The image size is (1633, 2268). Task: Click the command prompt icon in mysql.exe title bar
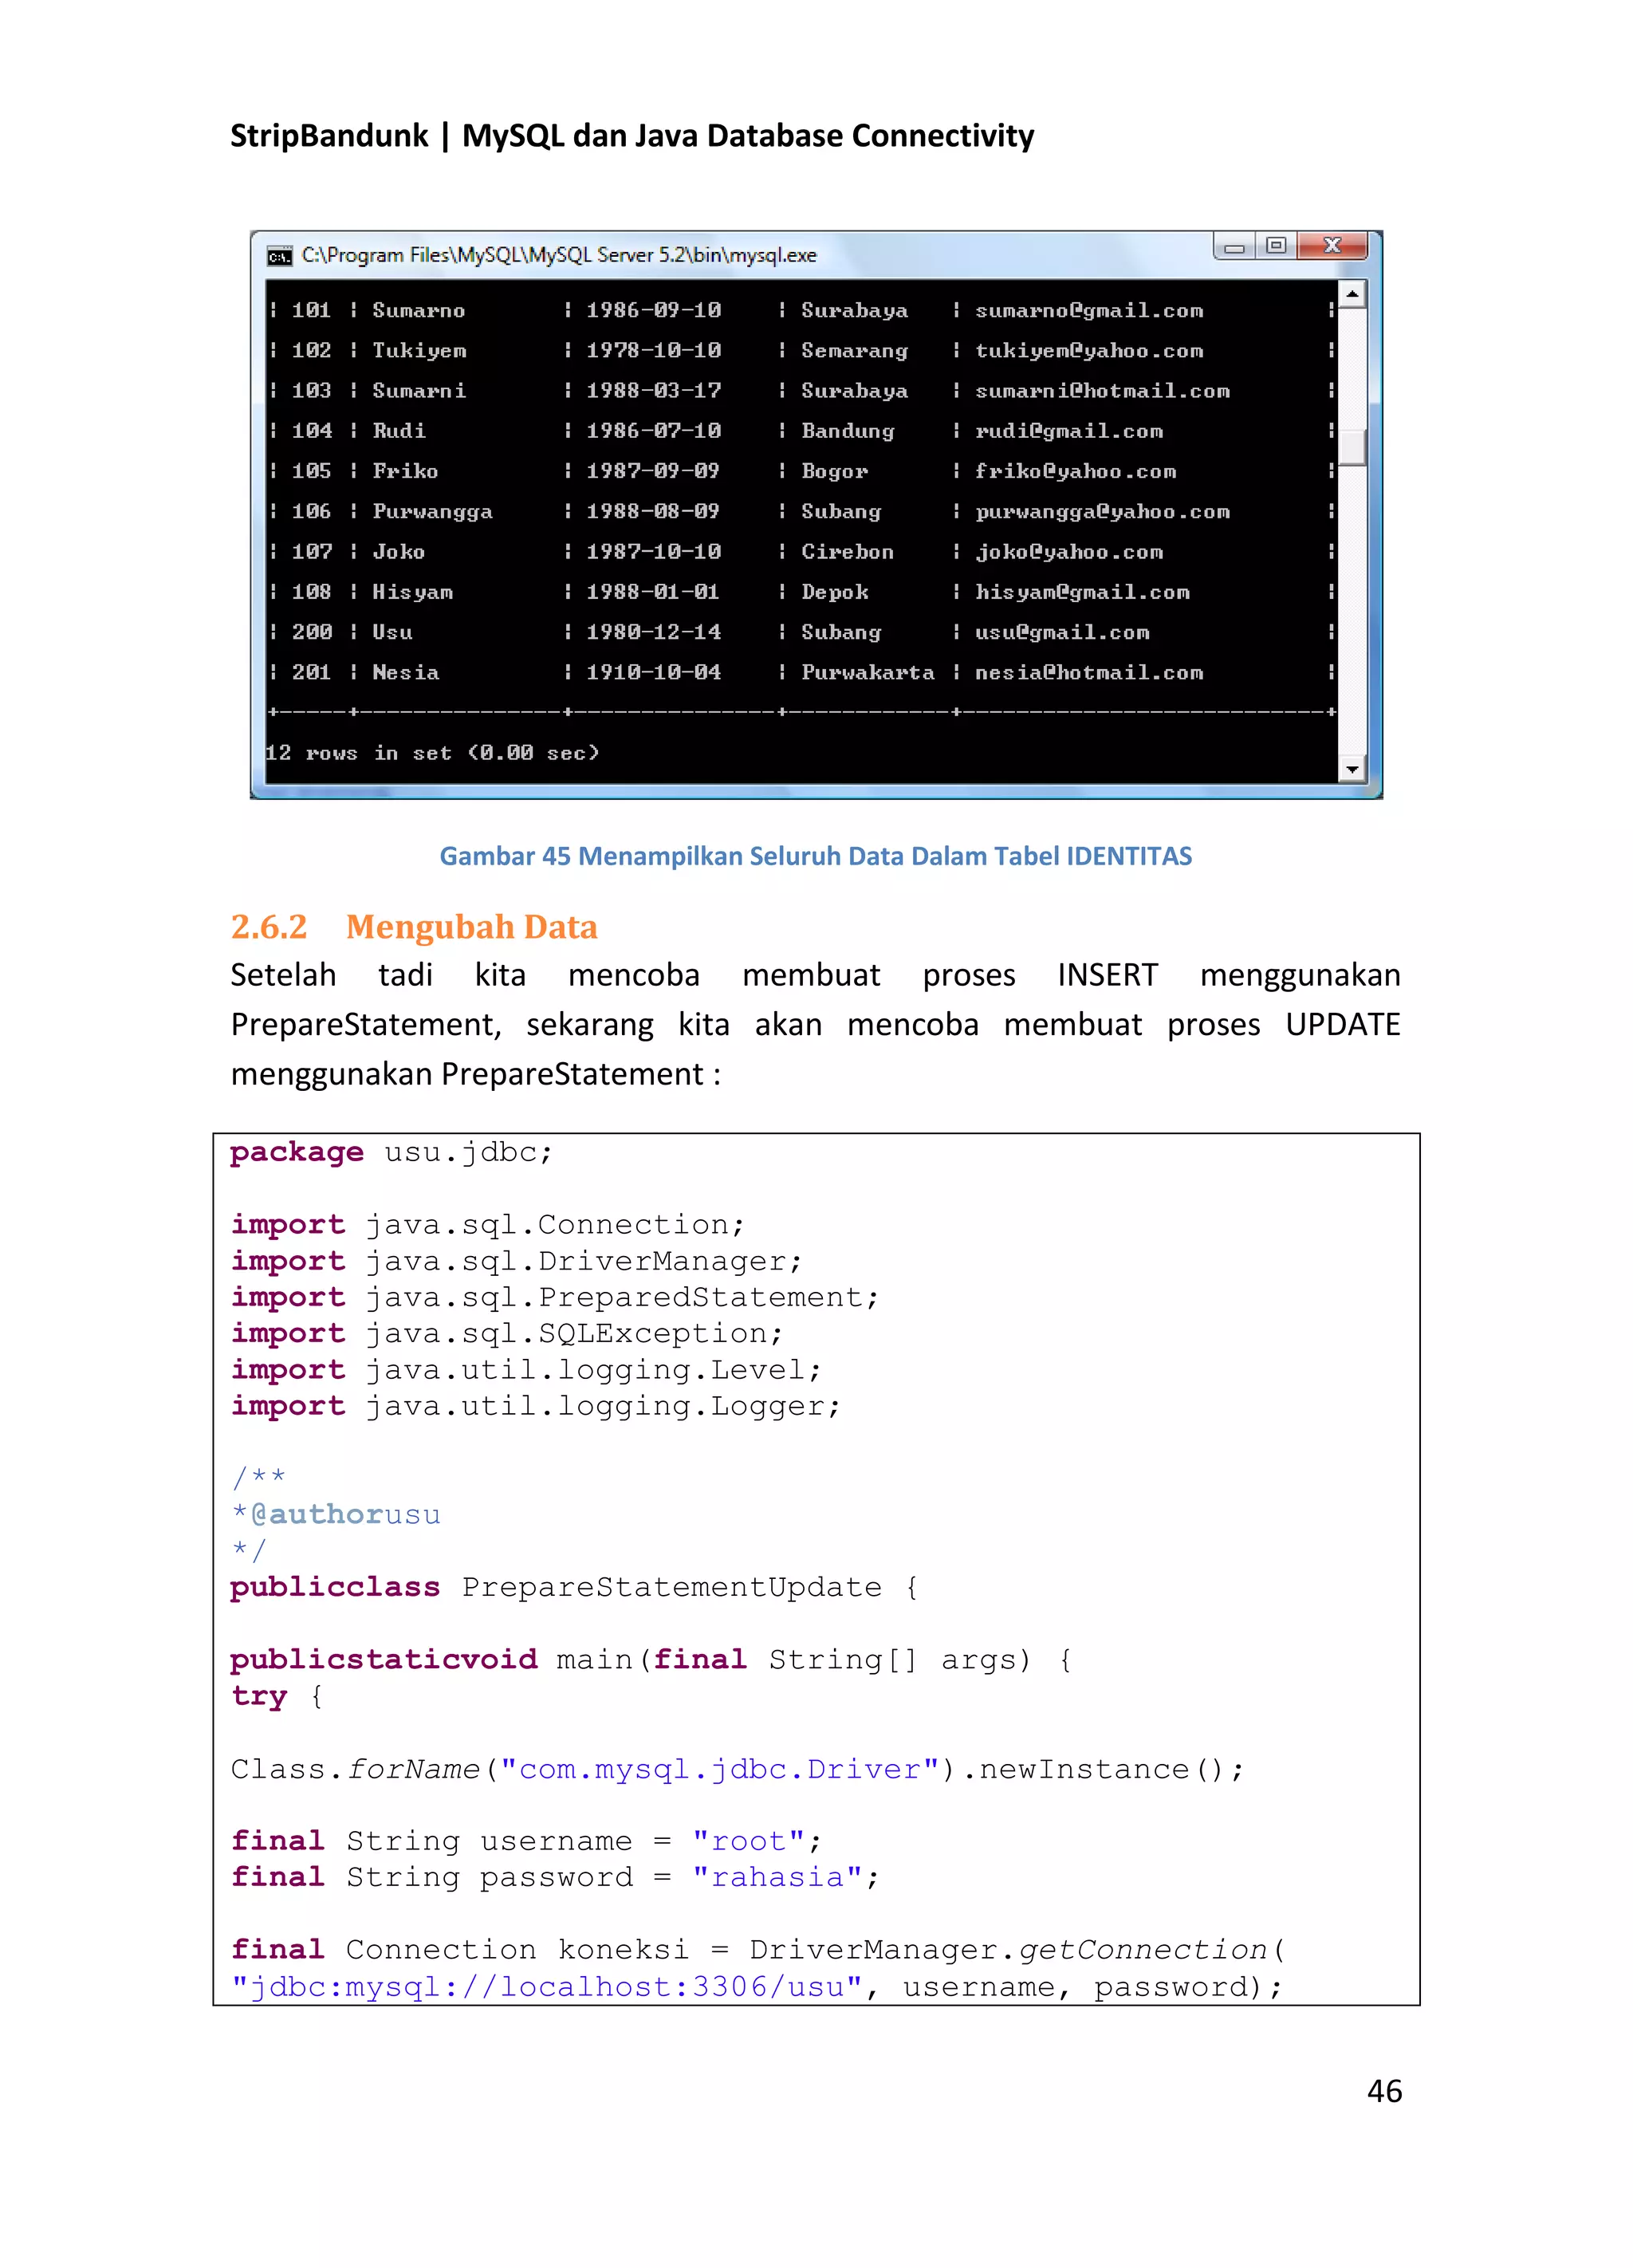[280, 256]
